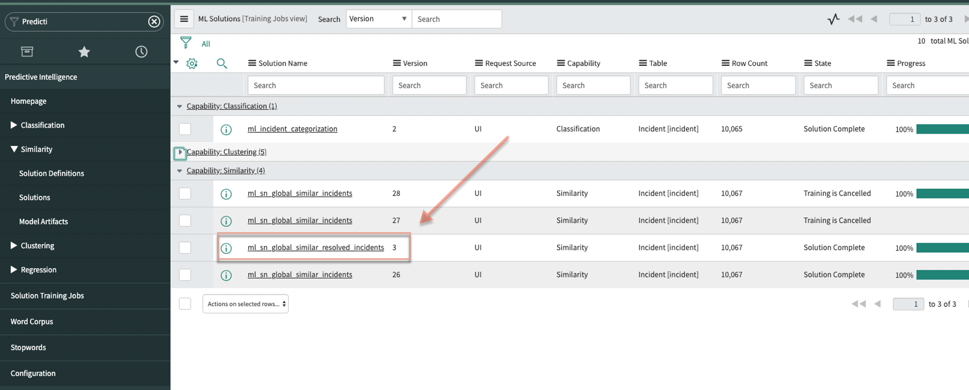Open Solution Definitions under Similarity

[52, 174]
